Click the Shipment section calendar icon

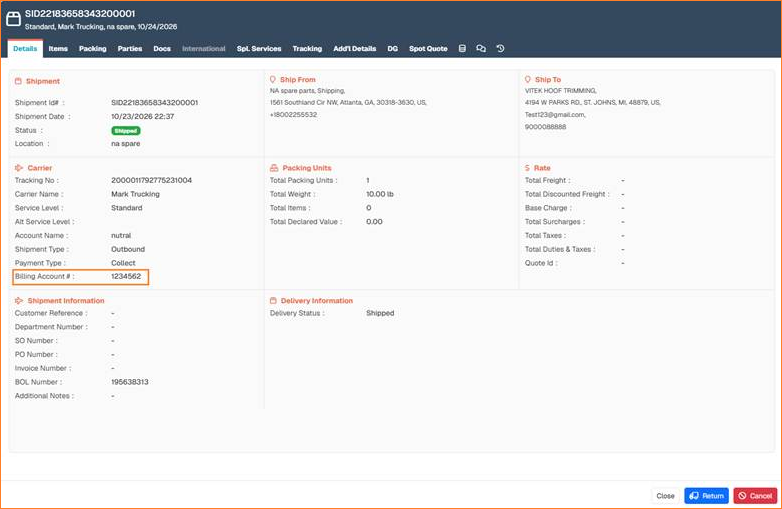click(x=18, y=81)
